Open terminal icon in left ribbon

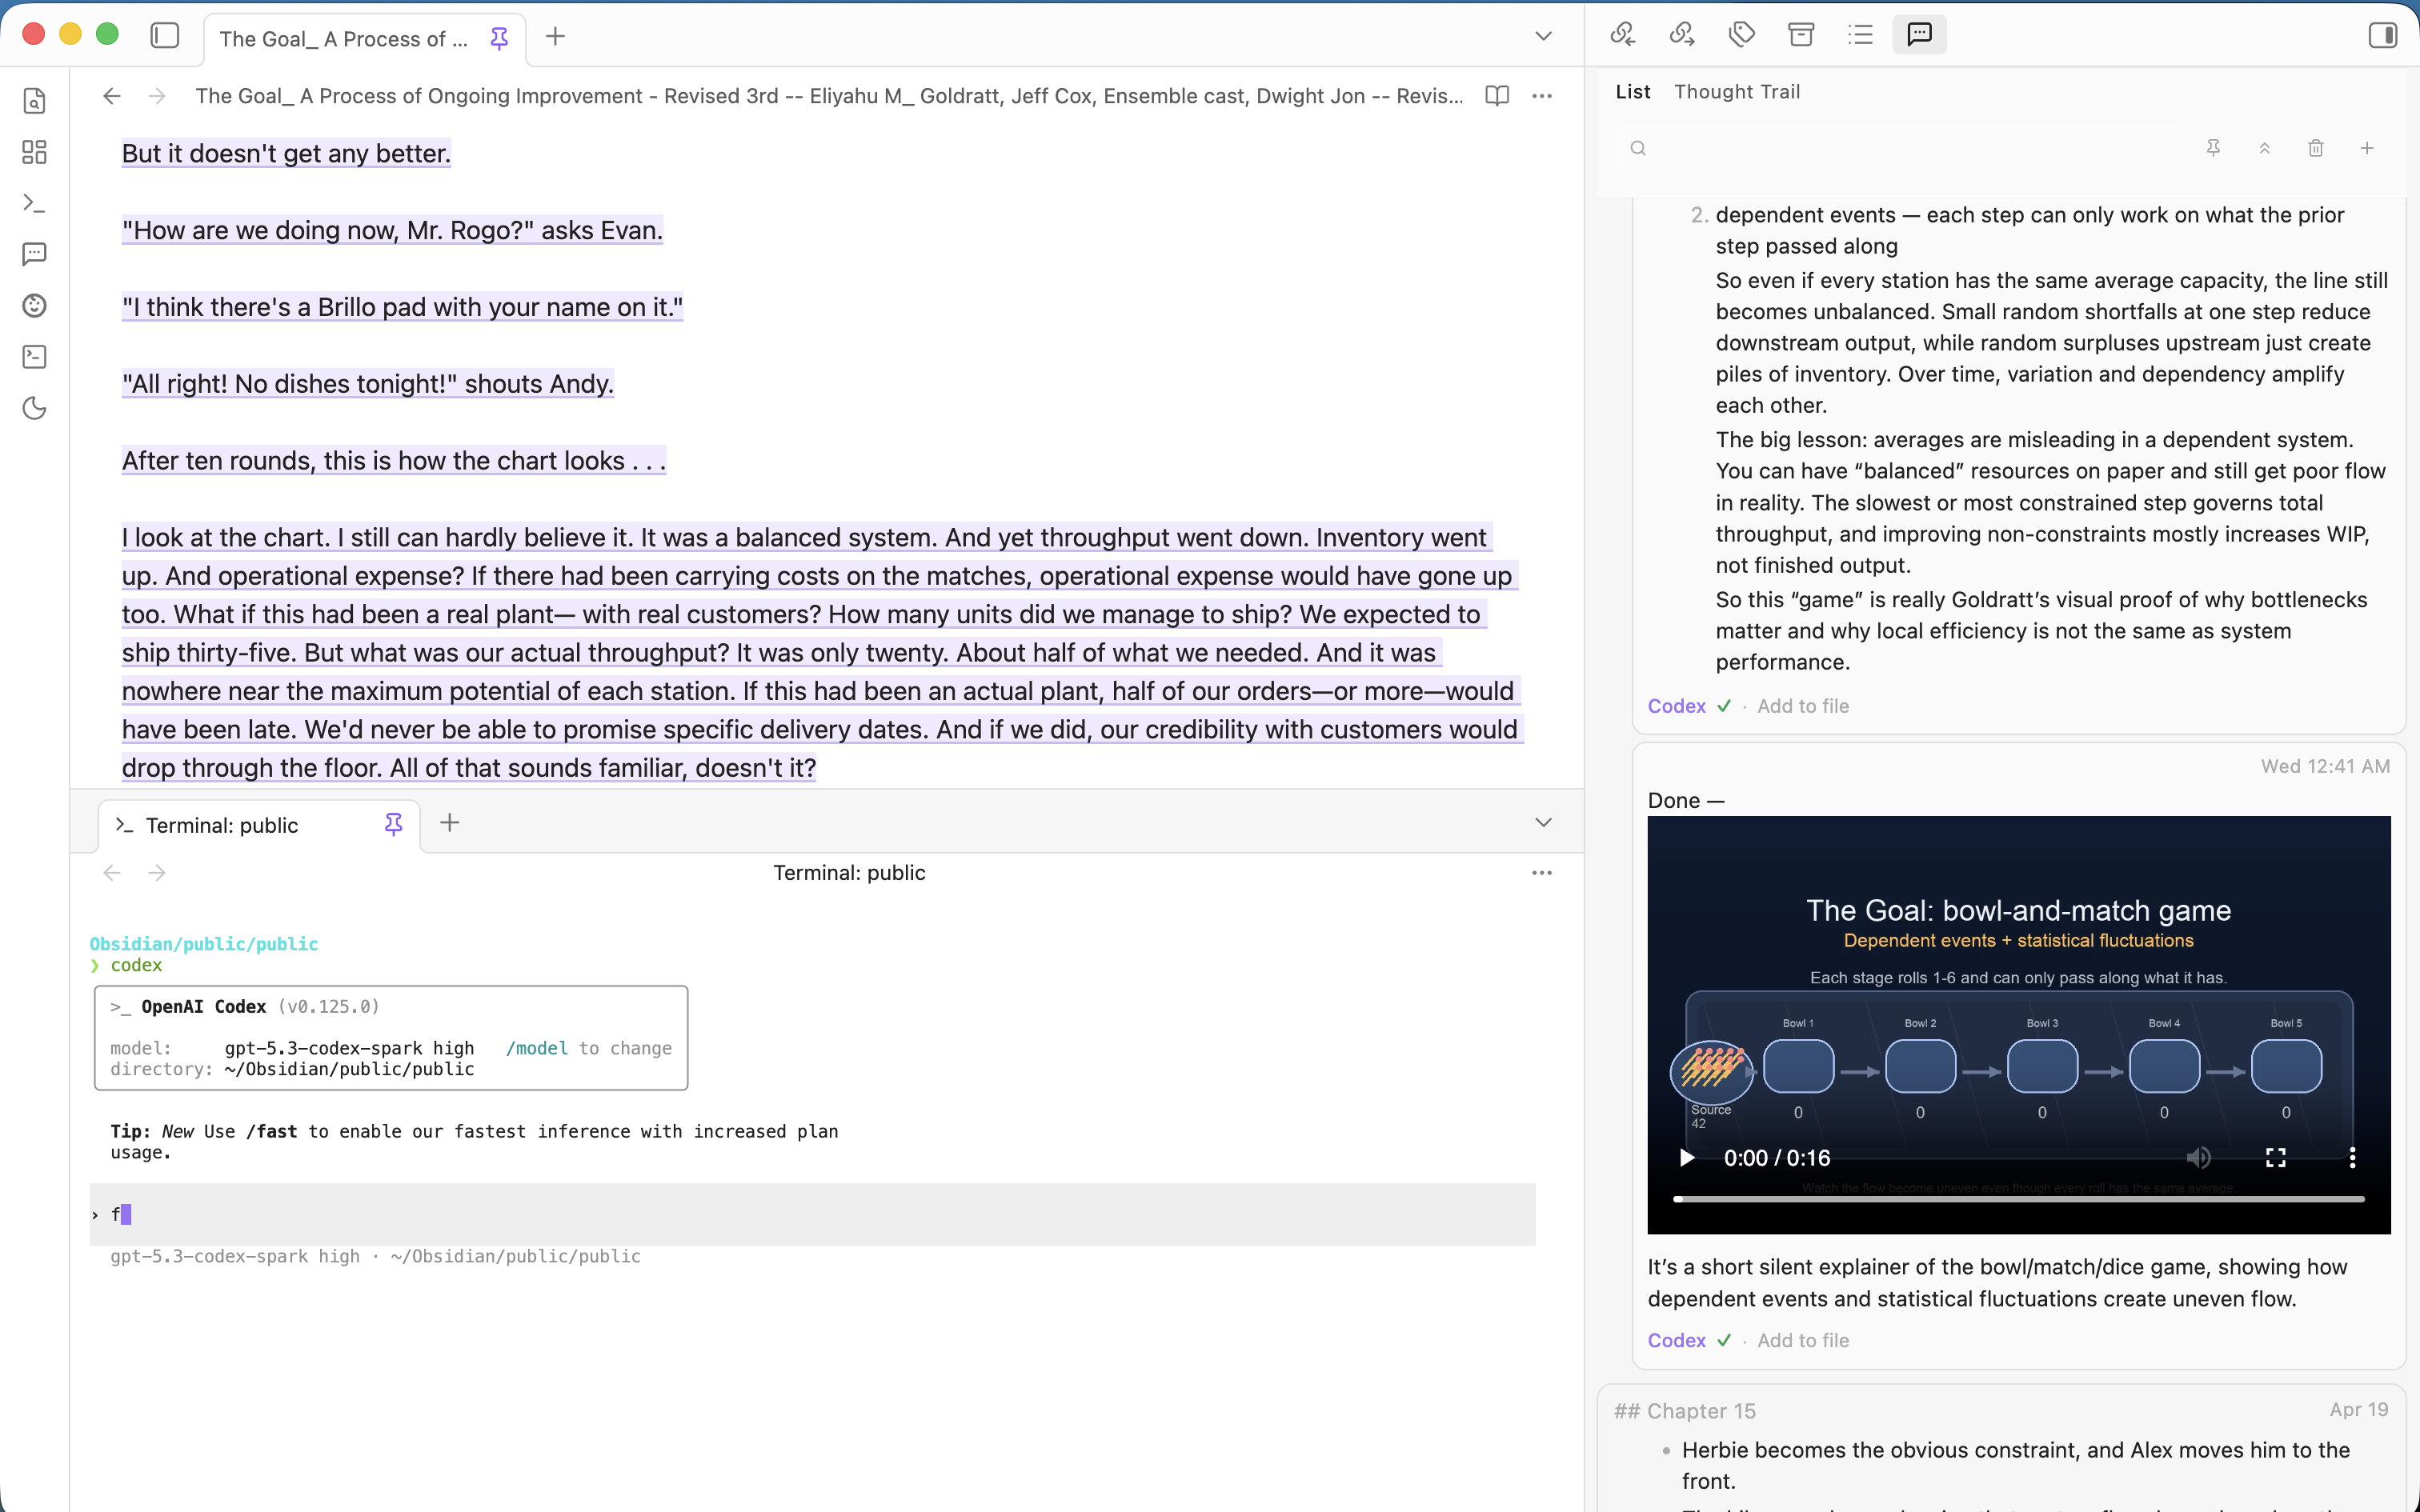pyautogui.click(x=35, y=203)
